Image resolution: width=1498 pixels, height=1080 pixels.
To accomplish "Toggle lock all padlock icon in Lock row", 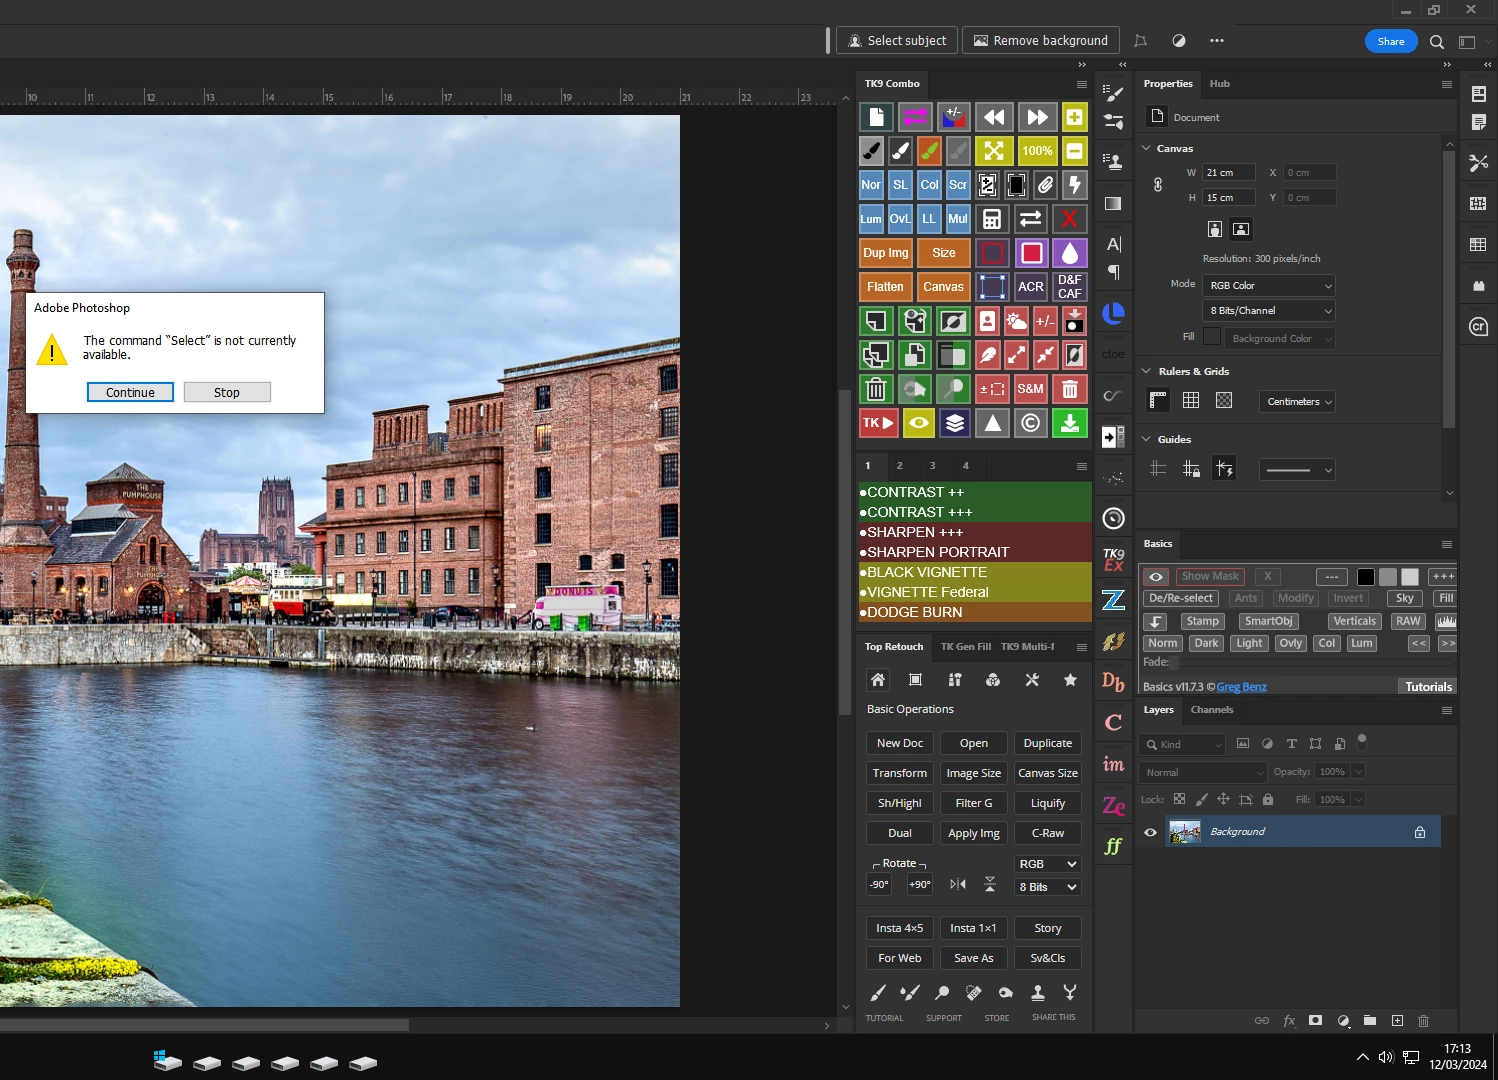I will click(1268, 799).
